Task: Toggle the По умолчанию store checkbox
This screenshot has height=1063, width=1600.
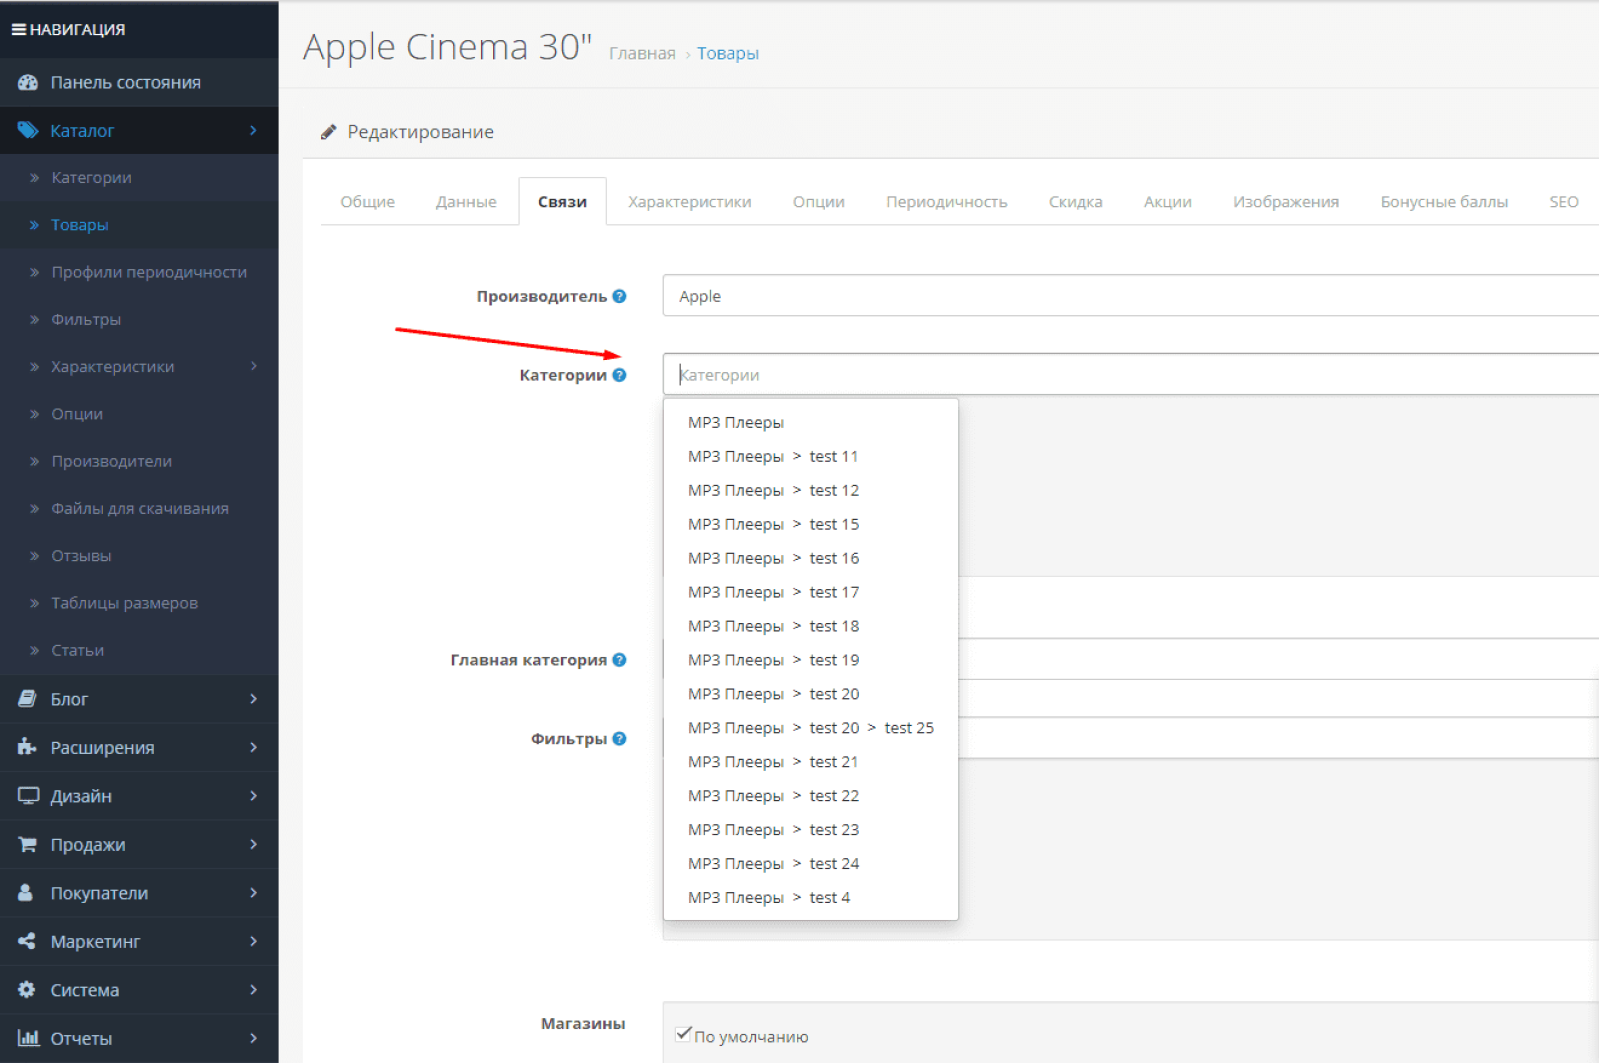Action: (683, 1034)
